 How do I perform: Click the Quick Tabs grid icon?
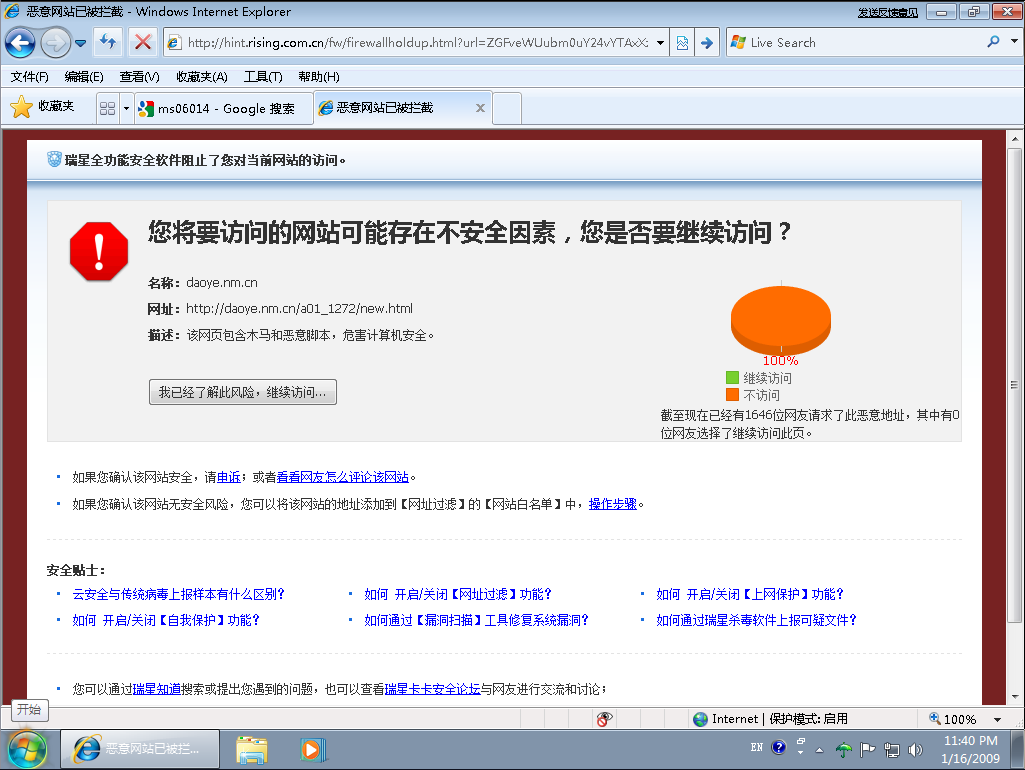point(107,108)
